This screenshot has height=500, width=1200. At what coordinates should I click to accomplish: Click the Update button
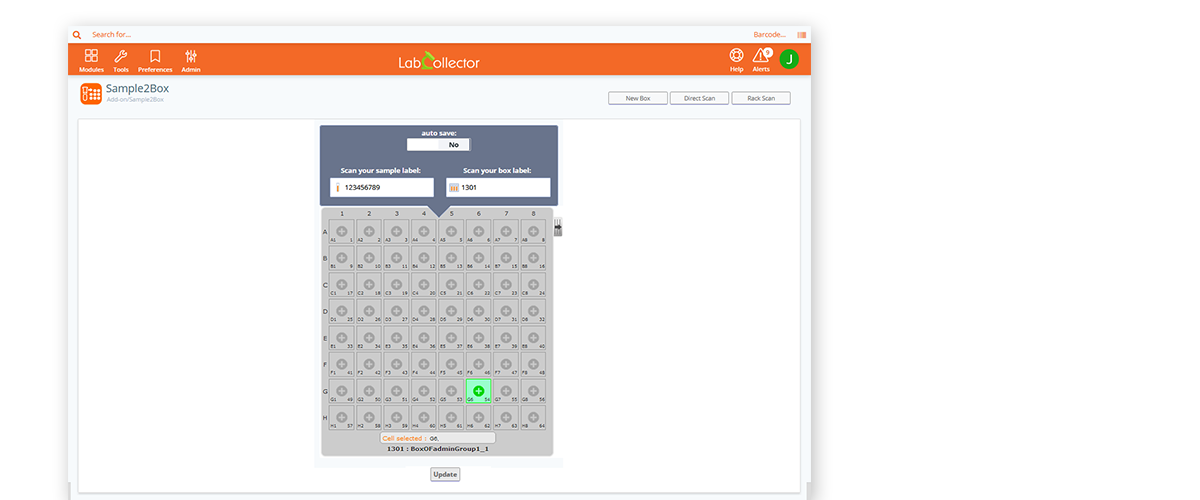pos(445,474)
